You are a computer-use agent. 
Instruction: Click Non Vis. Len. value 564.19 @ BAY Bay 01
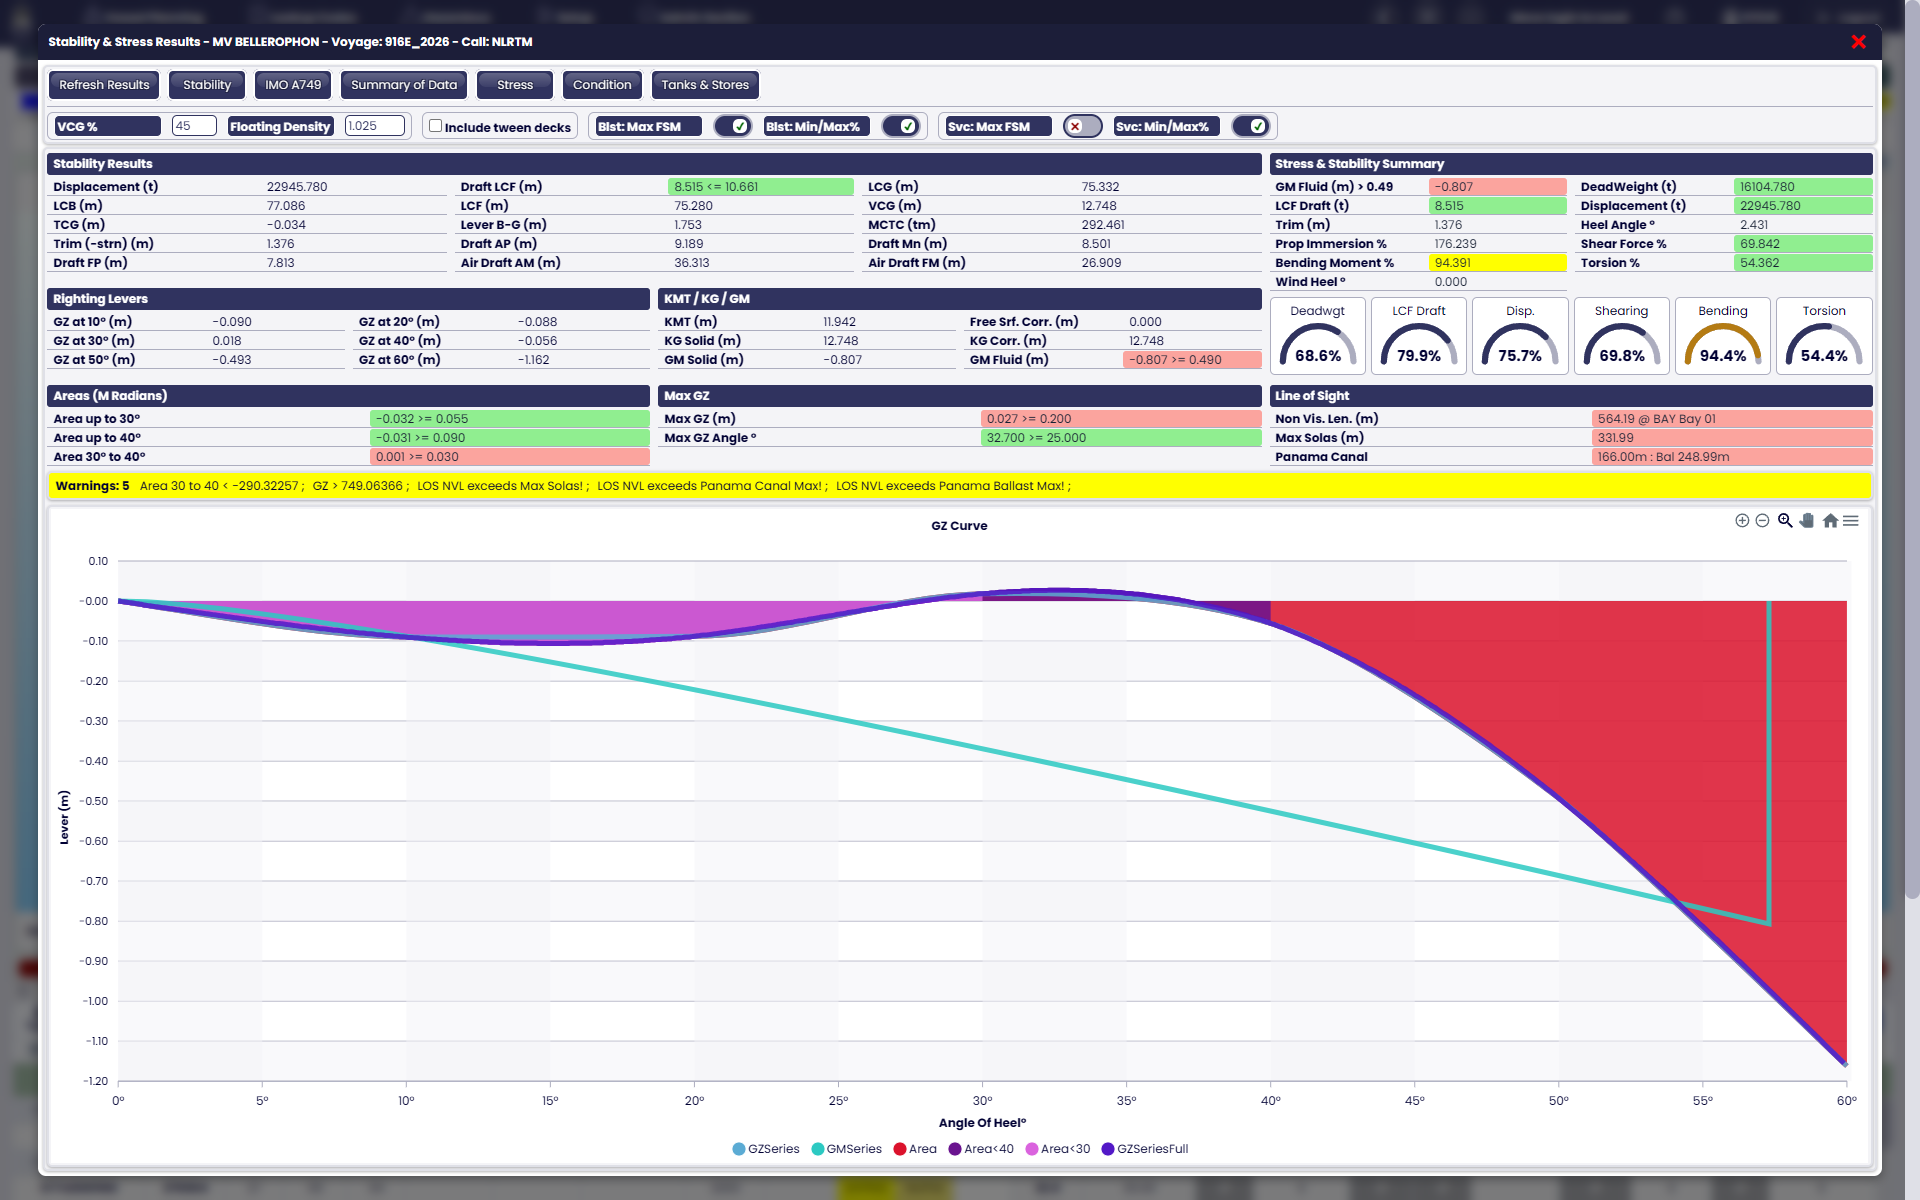click(1731, 419)
